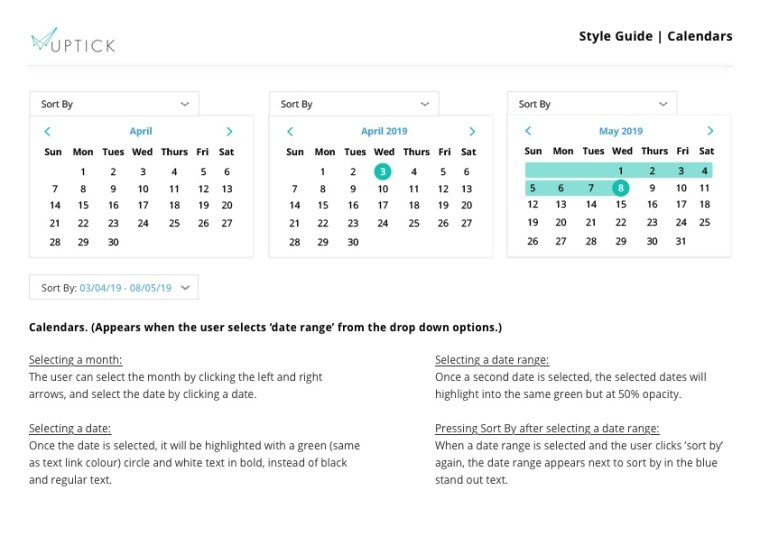Select date 15 in the April calendar

[x=83, y=205]
